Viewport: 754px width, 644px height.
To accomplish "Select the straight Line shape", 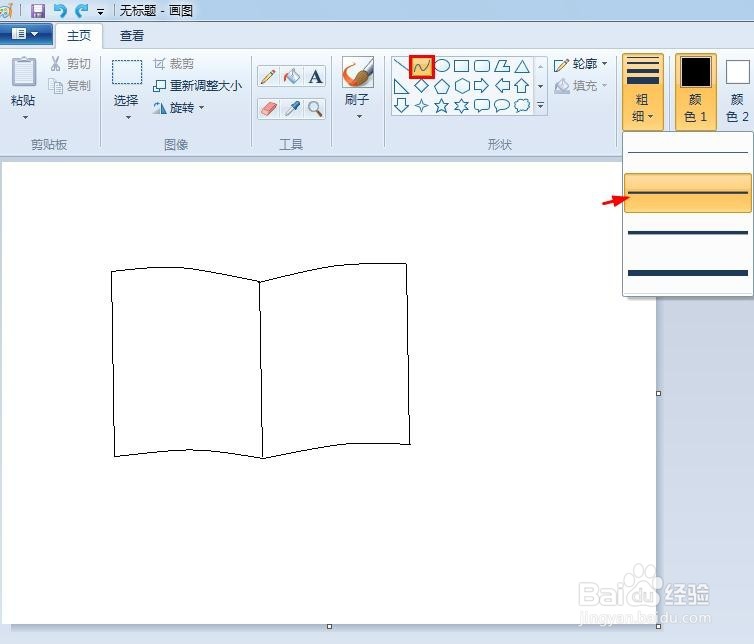I will (400, 66).
